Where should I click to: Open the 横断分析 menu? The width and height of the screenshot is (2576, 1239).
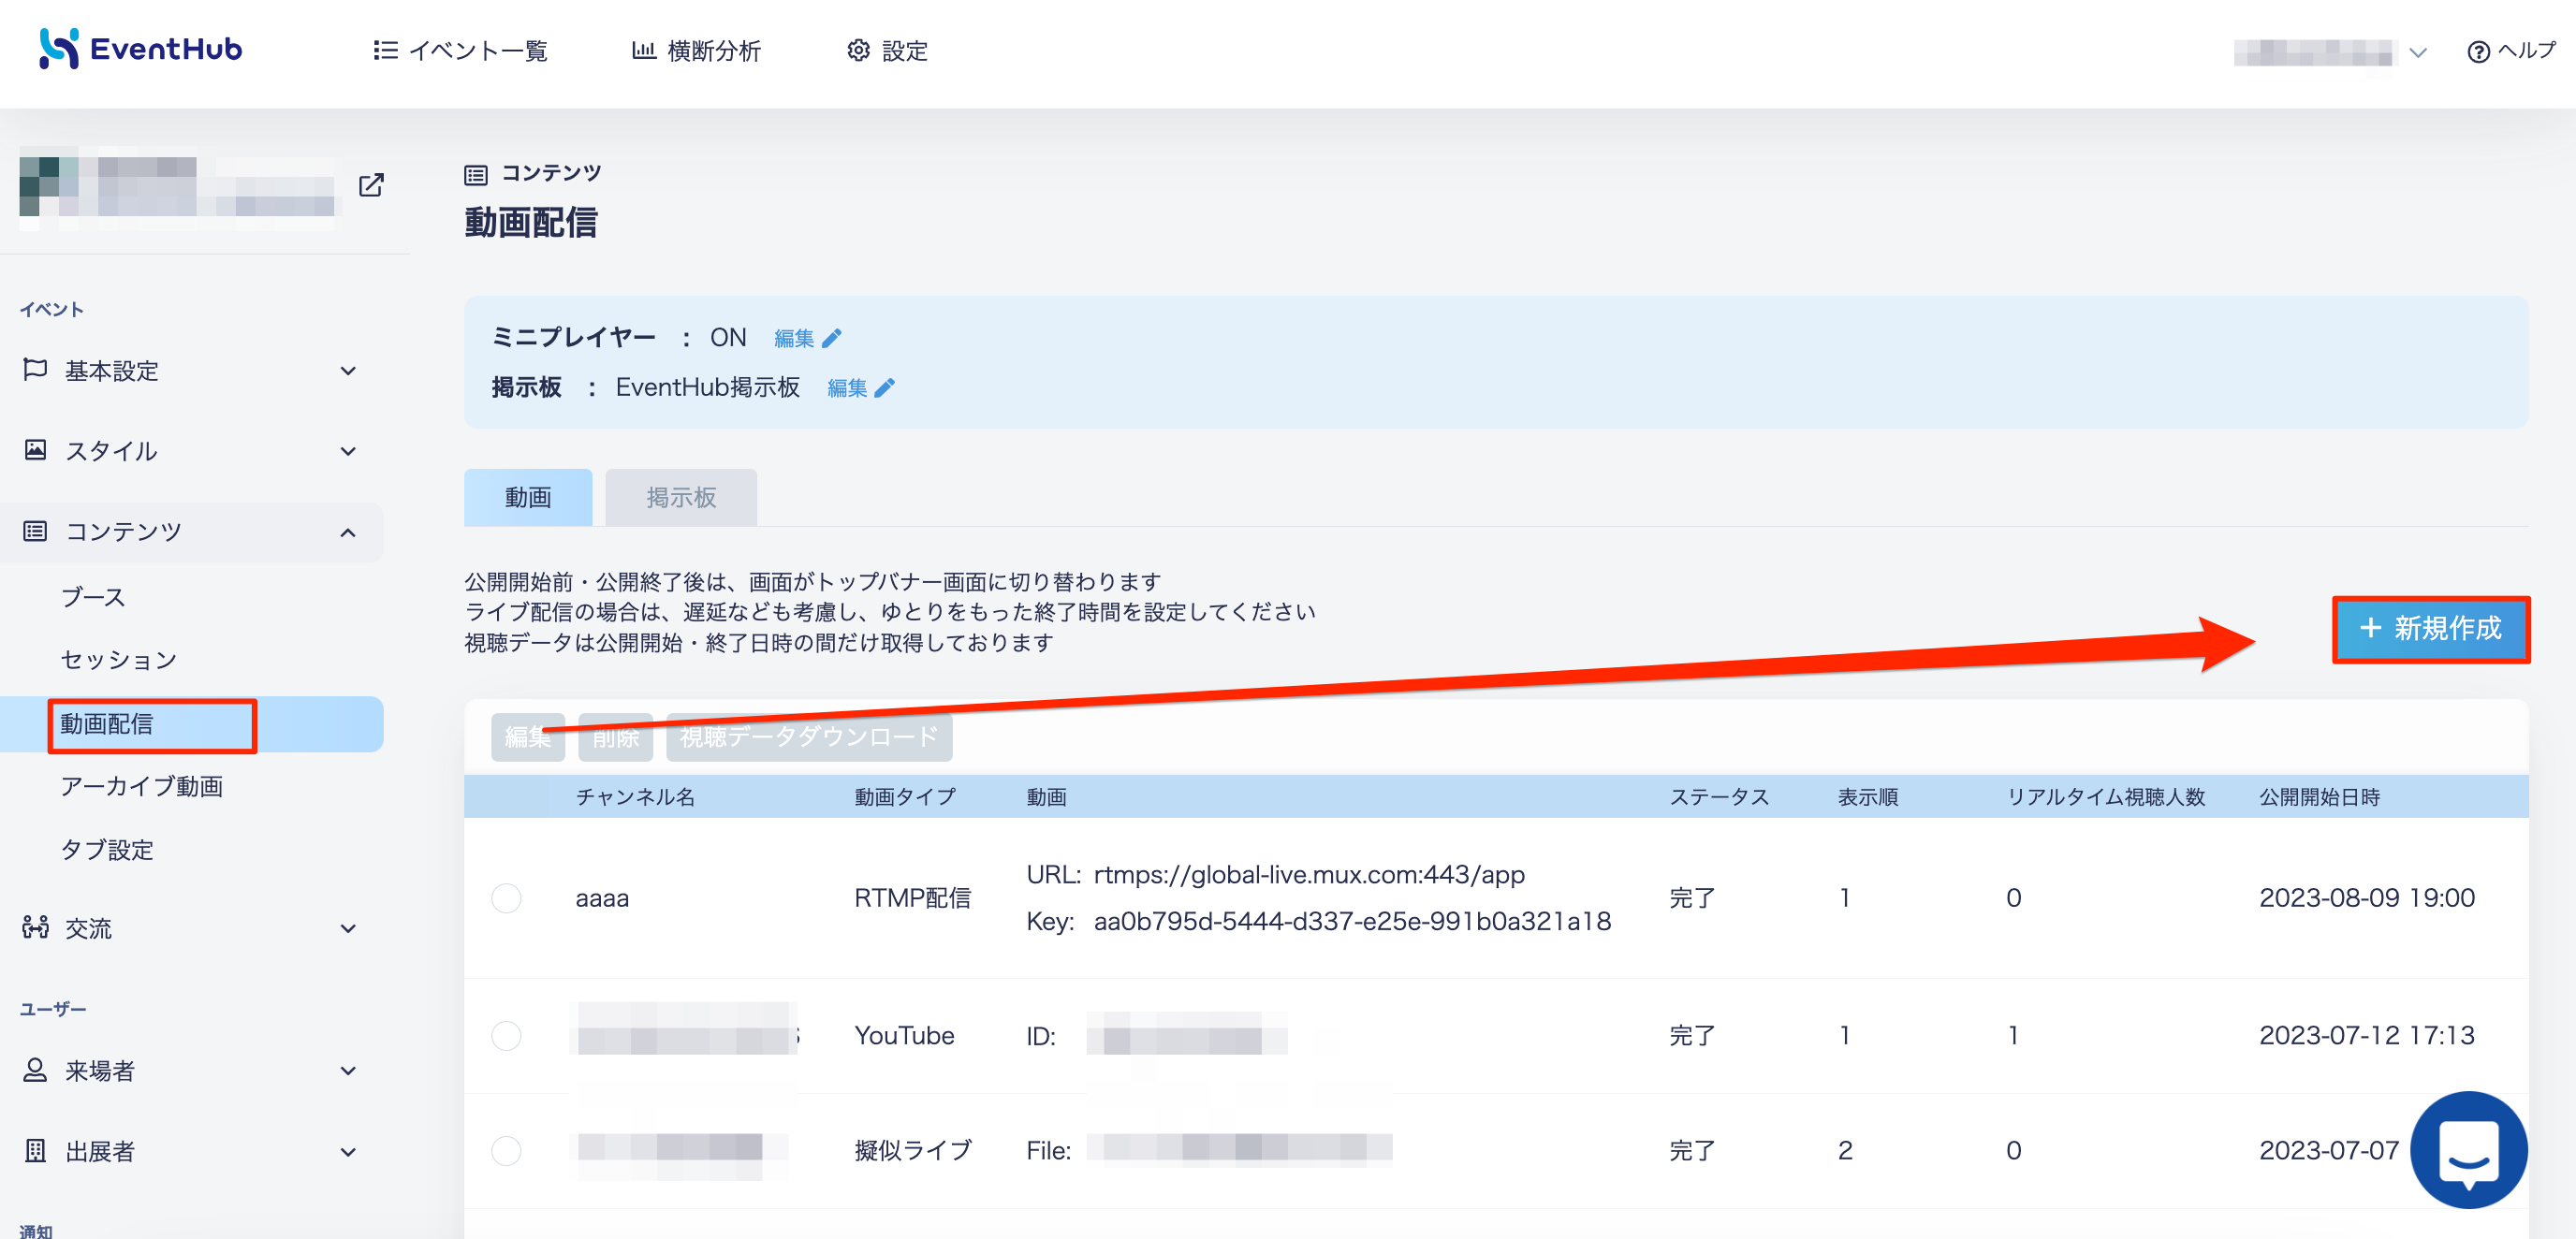697,51
